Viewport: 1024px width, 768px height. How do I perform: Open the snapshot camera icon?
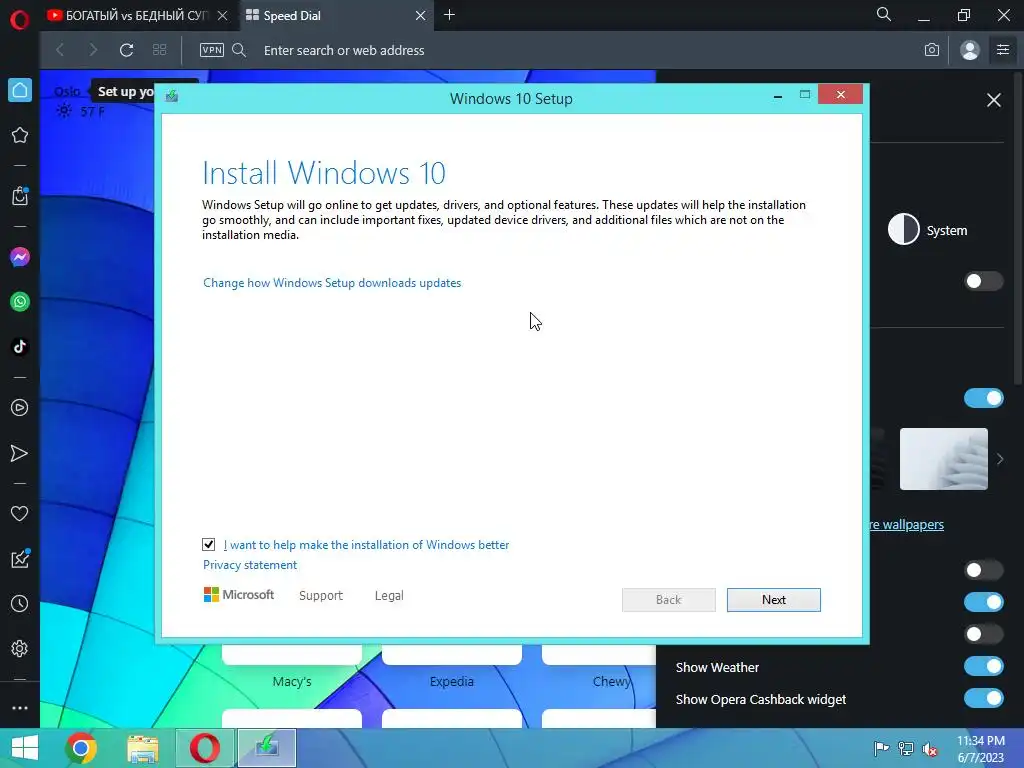[x=932, y=50]
